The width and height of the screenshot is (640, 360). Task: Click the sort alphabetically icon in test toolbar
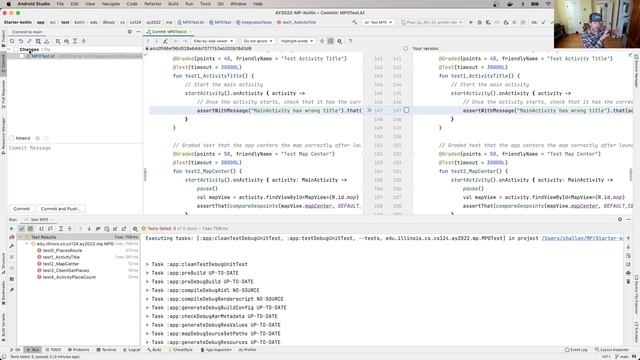pyautogui.click(x=41, y=229)
